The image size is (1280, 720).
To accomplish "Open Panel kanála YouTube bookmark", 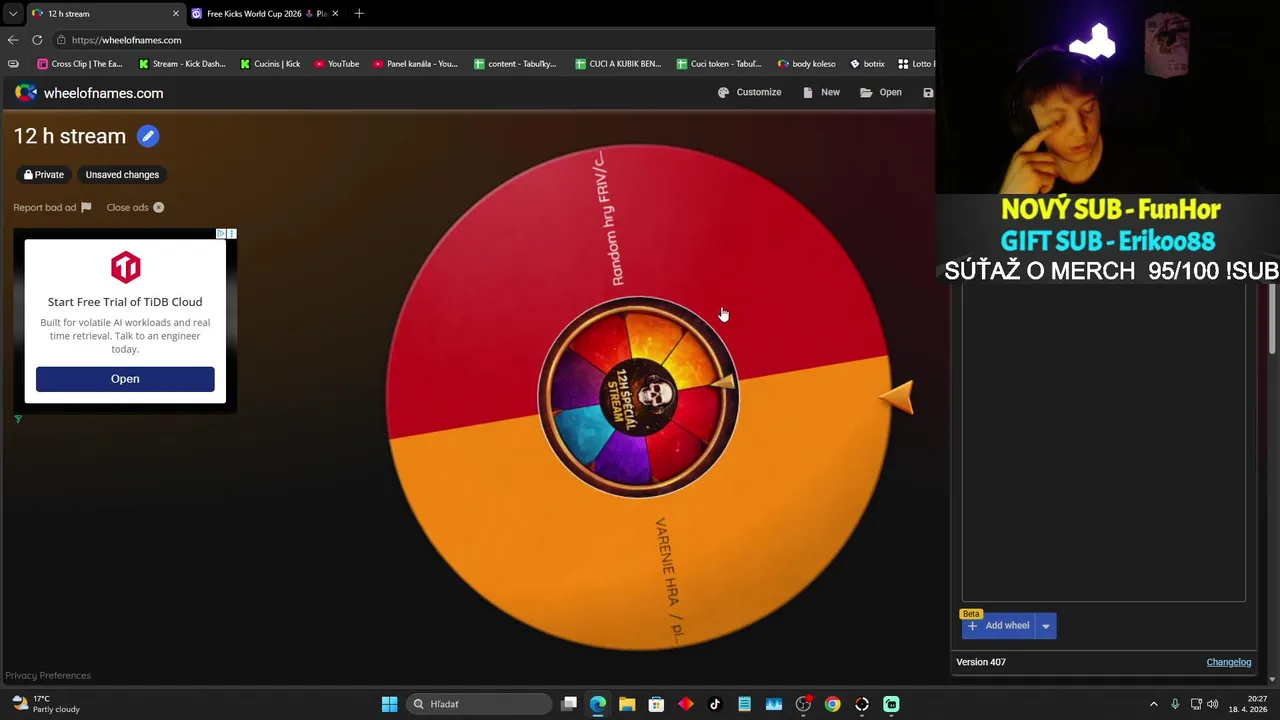I will tap(415, 64).
